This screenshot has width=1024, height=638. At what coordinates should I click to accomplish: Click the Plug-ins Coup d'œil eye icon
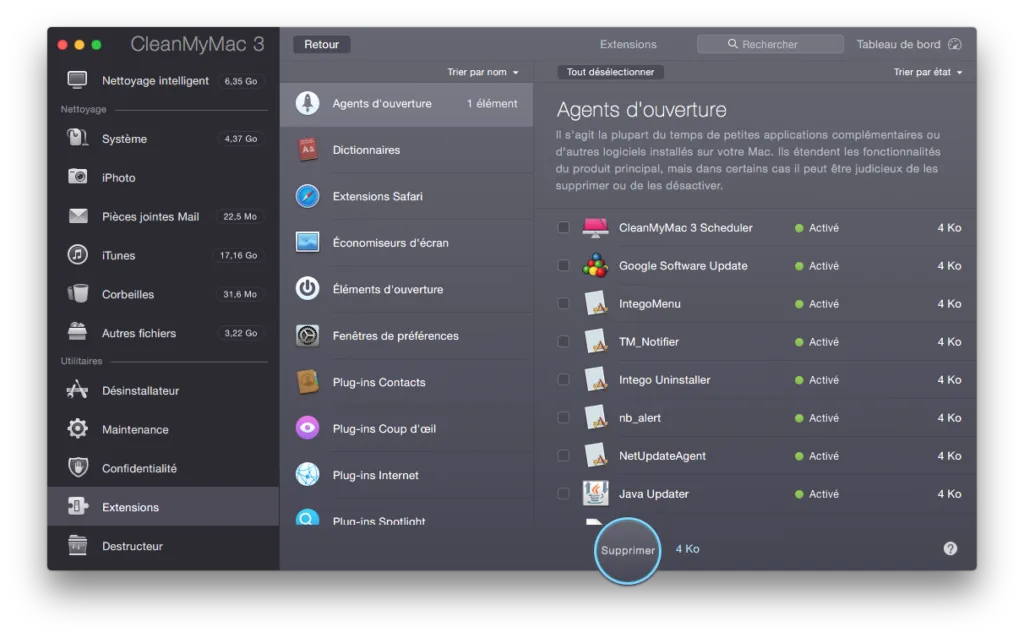307,428
